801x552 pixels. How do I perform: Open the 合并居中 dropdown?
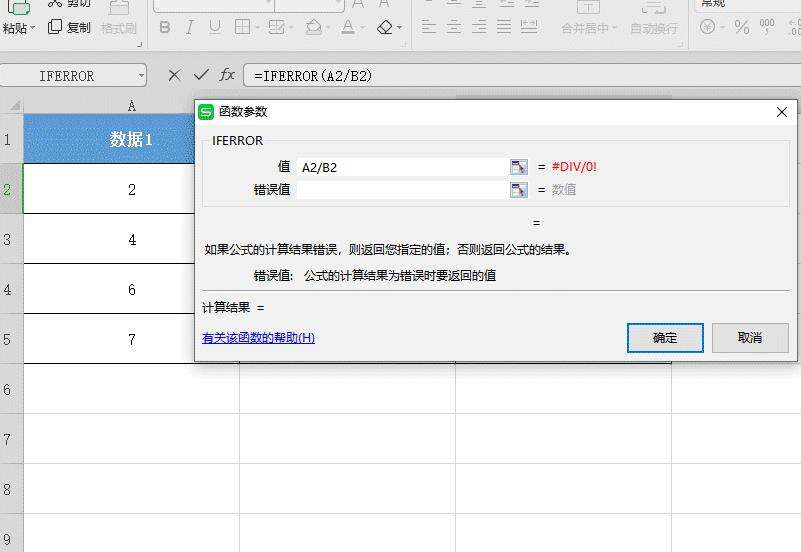point(614,29)
